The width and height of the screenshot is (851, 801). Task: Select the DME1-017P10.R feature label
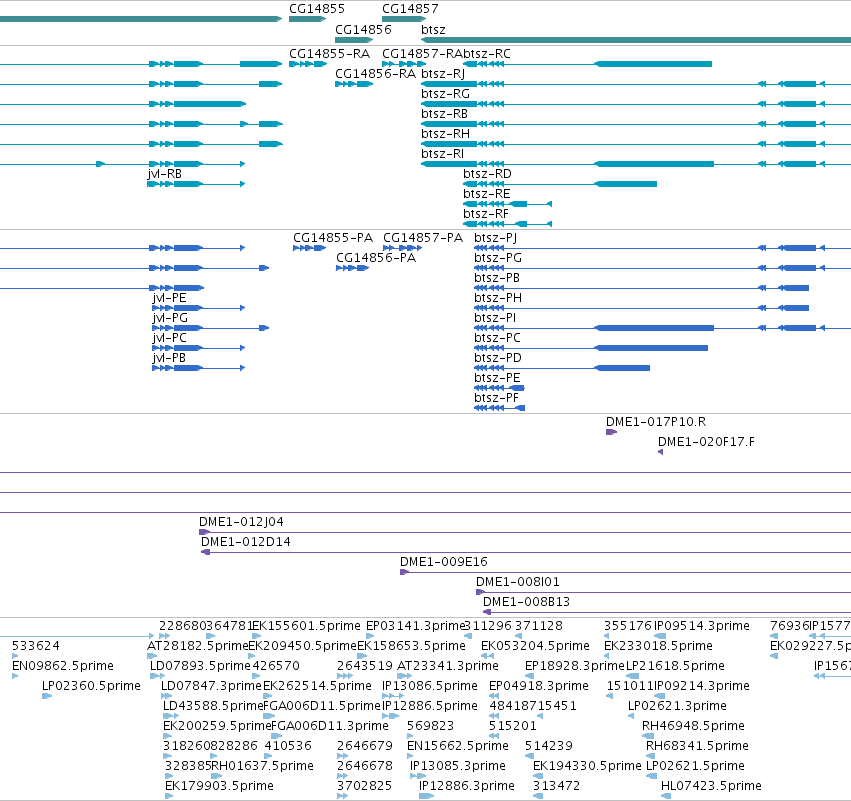tap(656, 422)
